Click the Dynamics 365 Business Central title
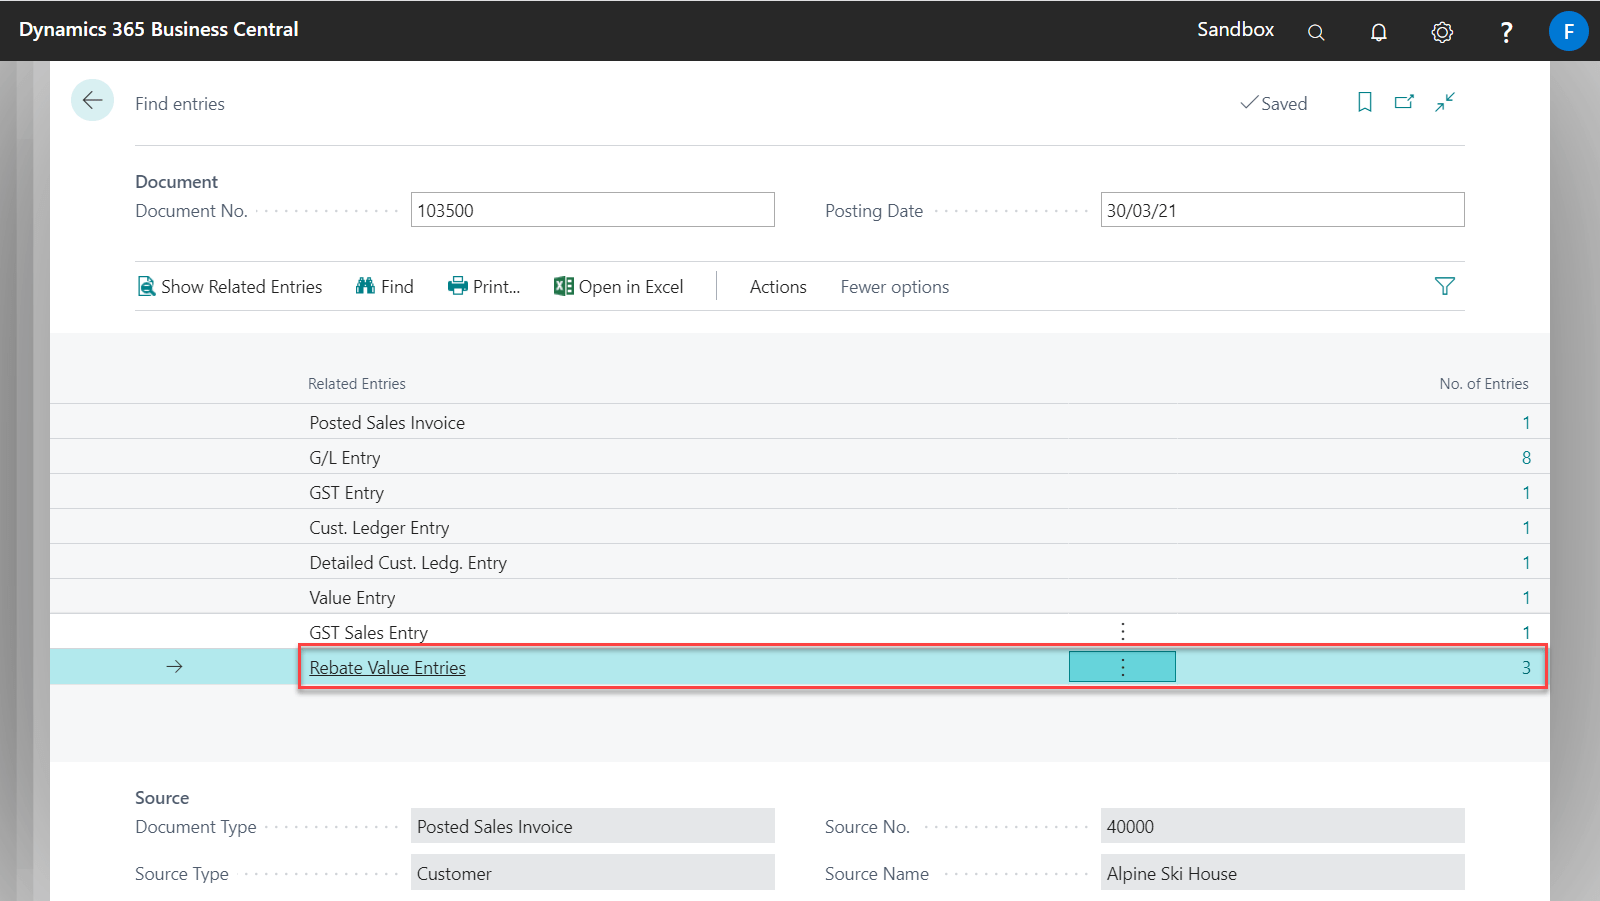1600x901 pixels. pos(159,30)
